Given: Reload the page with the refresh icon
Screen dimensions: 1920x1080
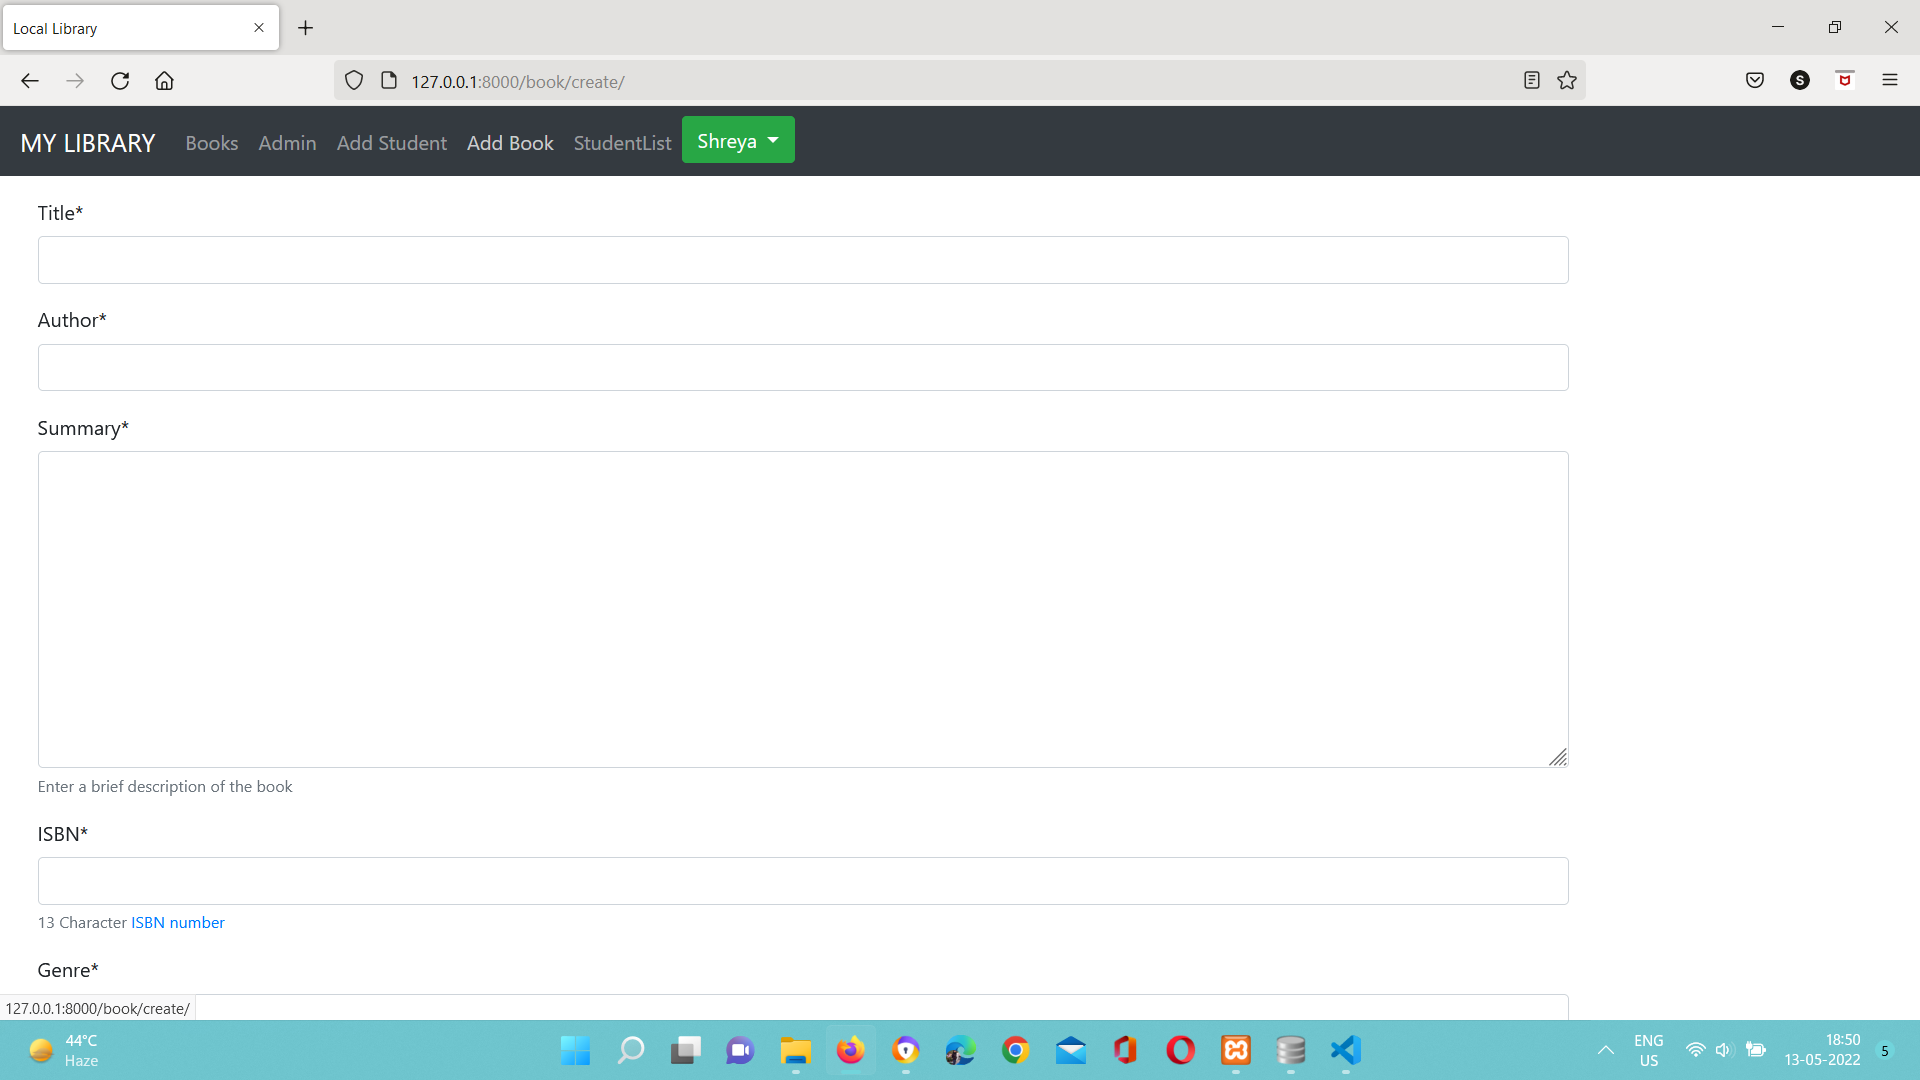Looking at the screenshot, I should pos(120,81).
